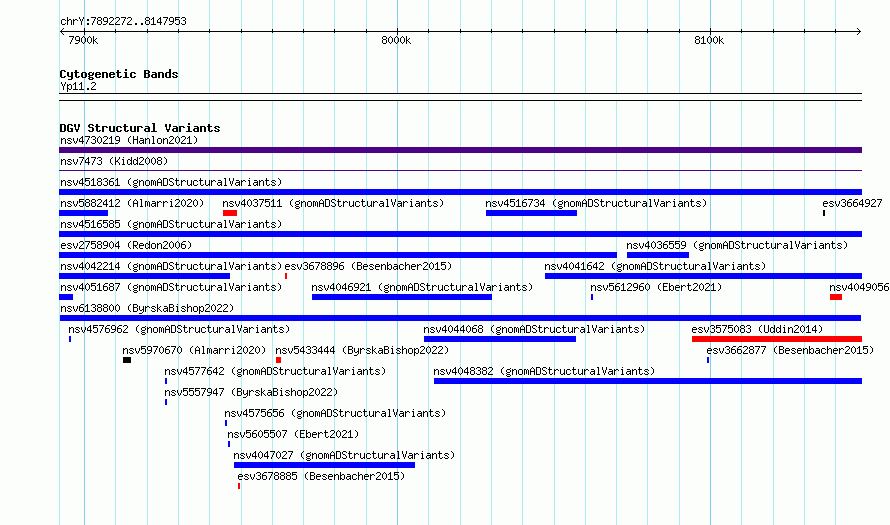Select the esv3678896 (Besenbacher2015) label

[368, 266]
